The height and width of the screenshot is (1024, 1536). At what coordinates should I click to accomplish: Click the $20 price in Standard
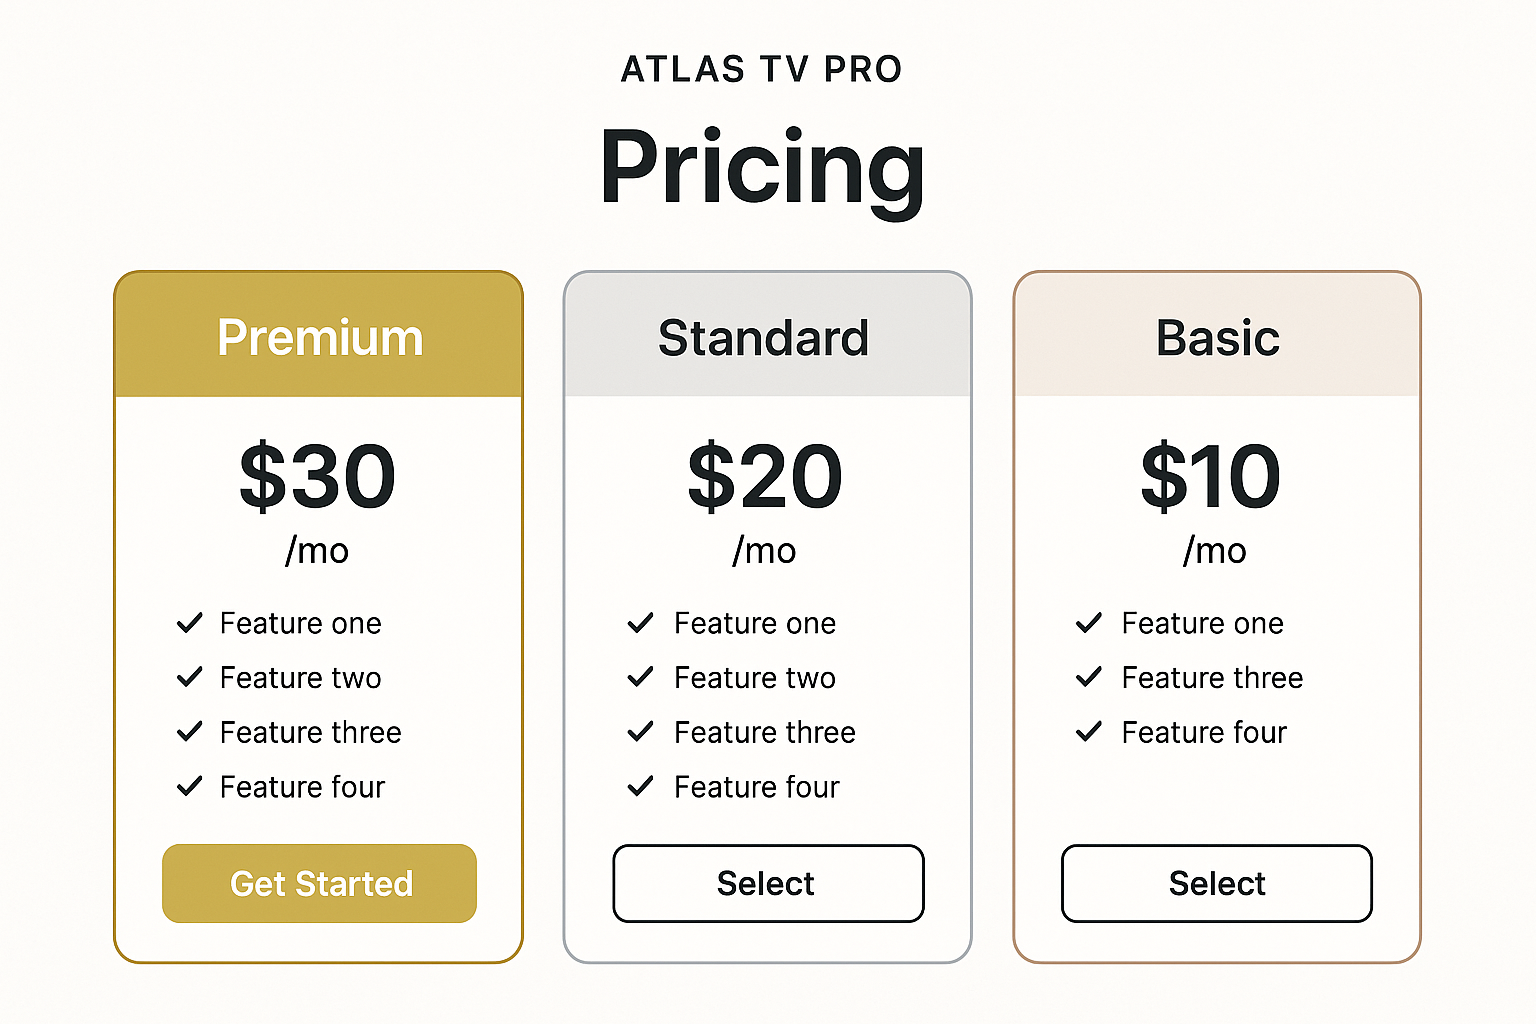(766, 477)
